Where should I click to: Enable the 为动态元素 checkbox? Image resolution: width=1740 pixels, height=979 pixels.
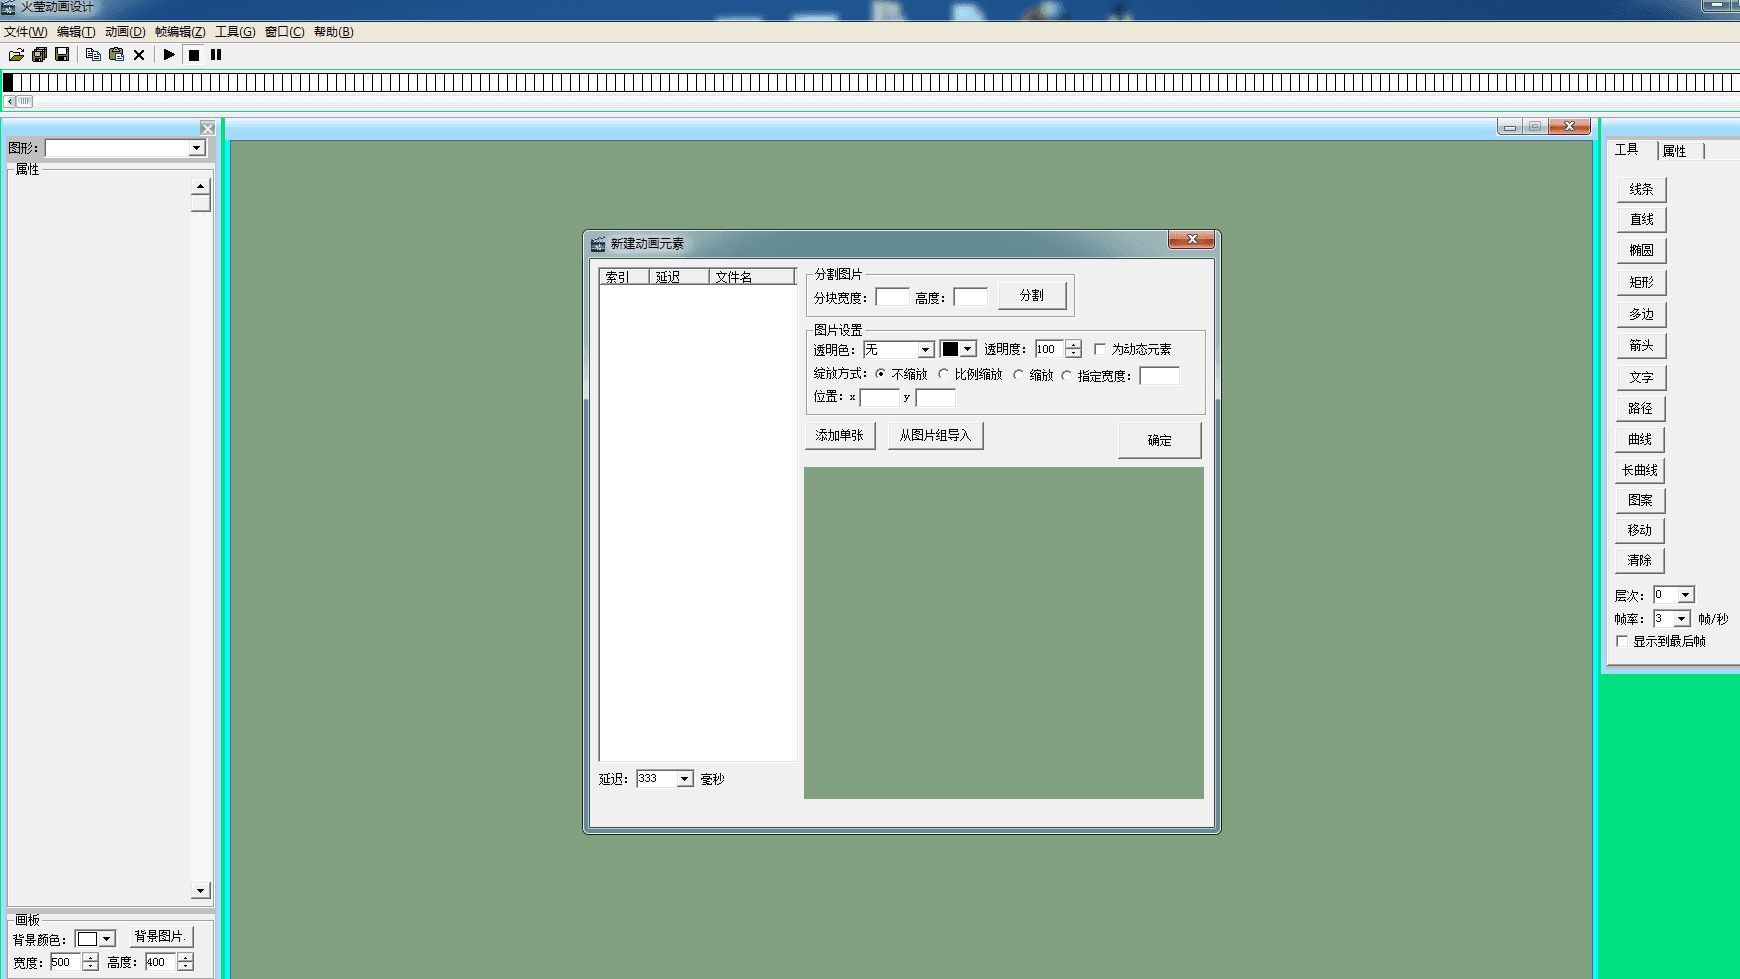coord(1100,349)
